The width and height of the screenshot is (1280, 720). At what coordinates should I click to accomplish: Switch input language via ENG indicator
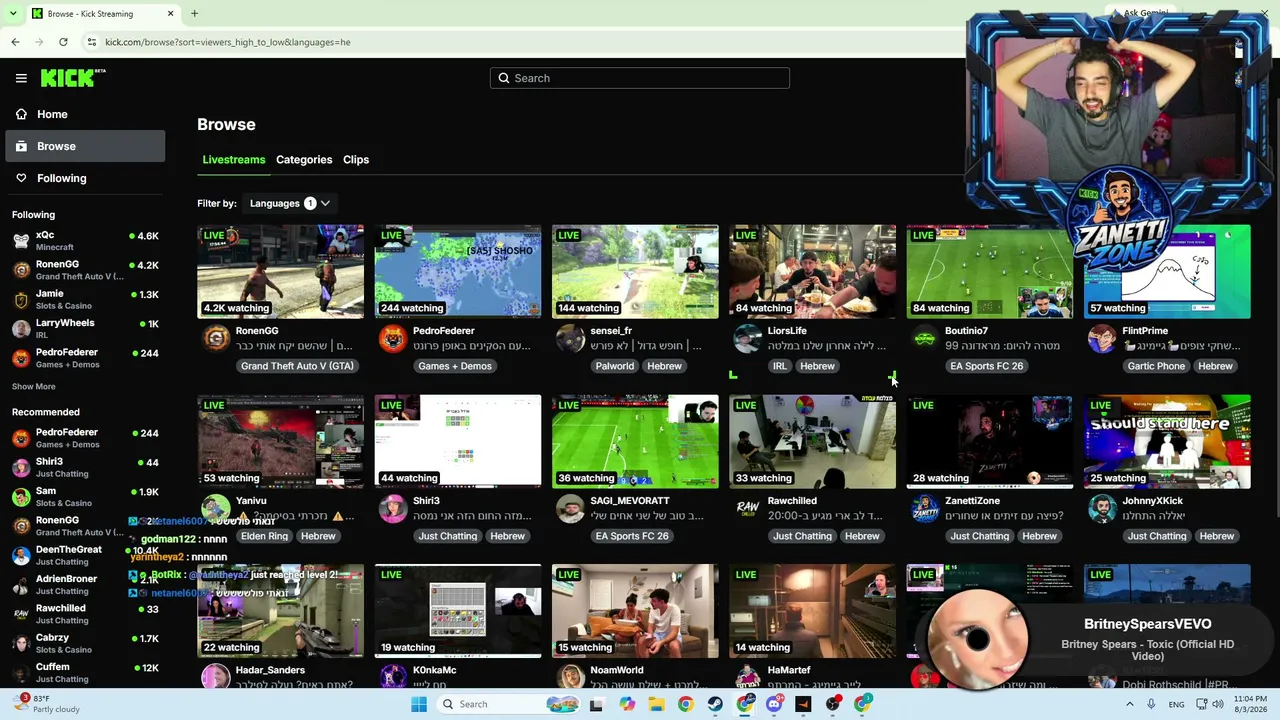pos(1177,704)
